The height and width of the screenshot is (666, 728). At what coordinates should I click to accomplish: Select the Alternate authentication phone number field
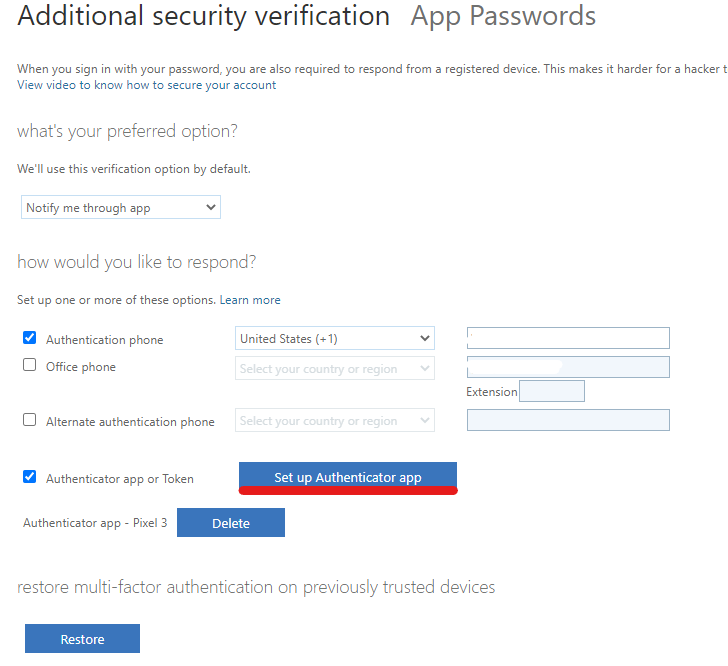click(568, 420)
